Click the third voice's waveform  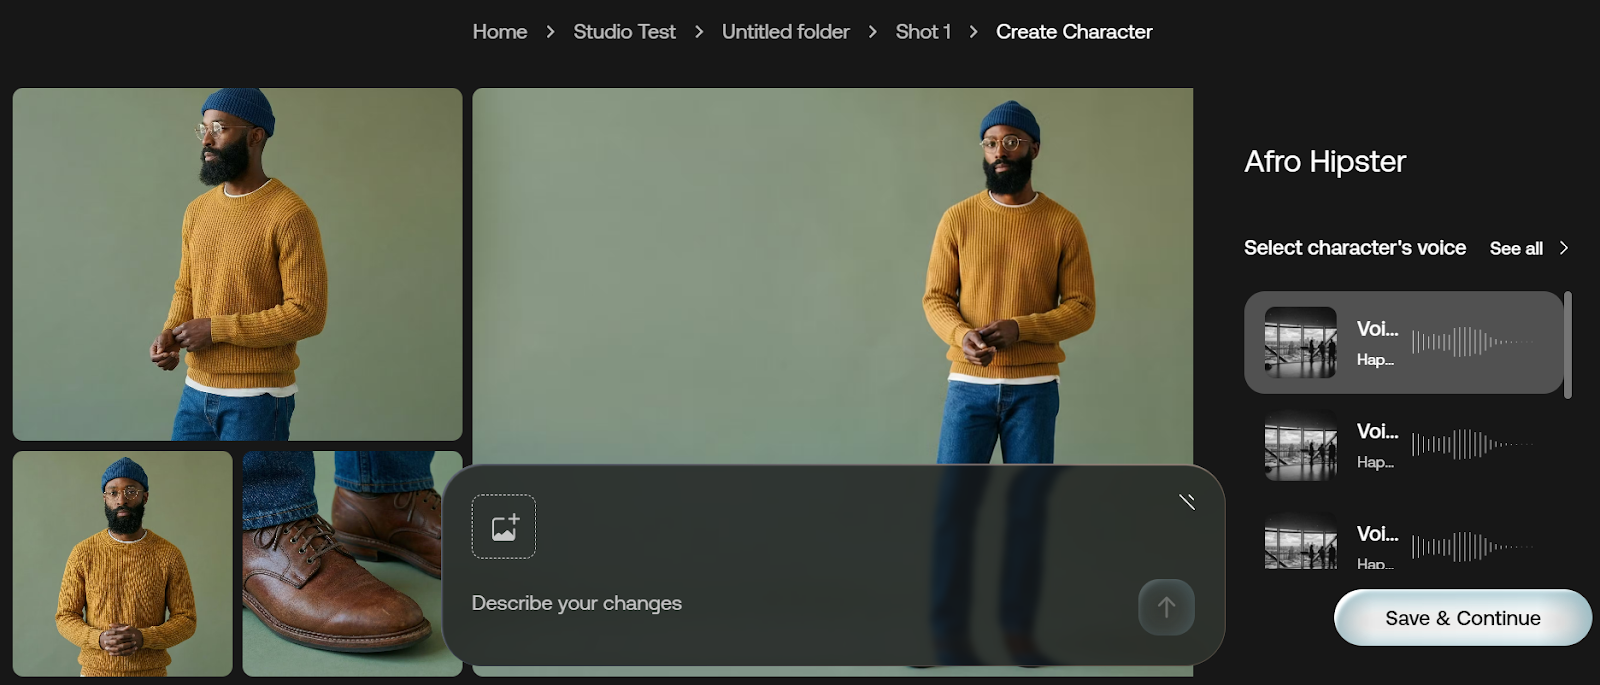click(x=1472, y=546)
